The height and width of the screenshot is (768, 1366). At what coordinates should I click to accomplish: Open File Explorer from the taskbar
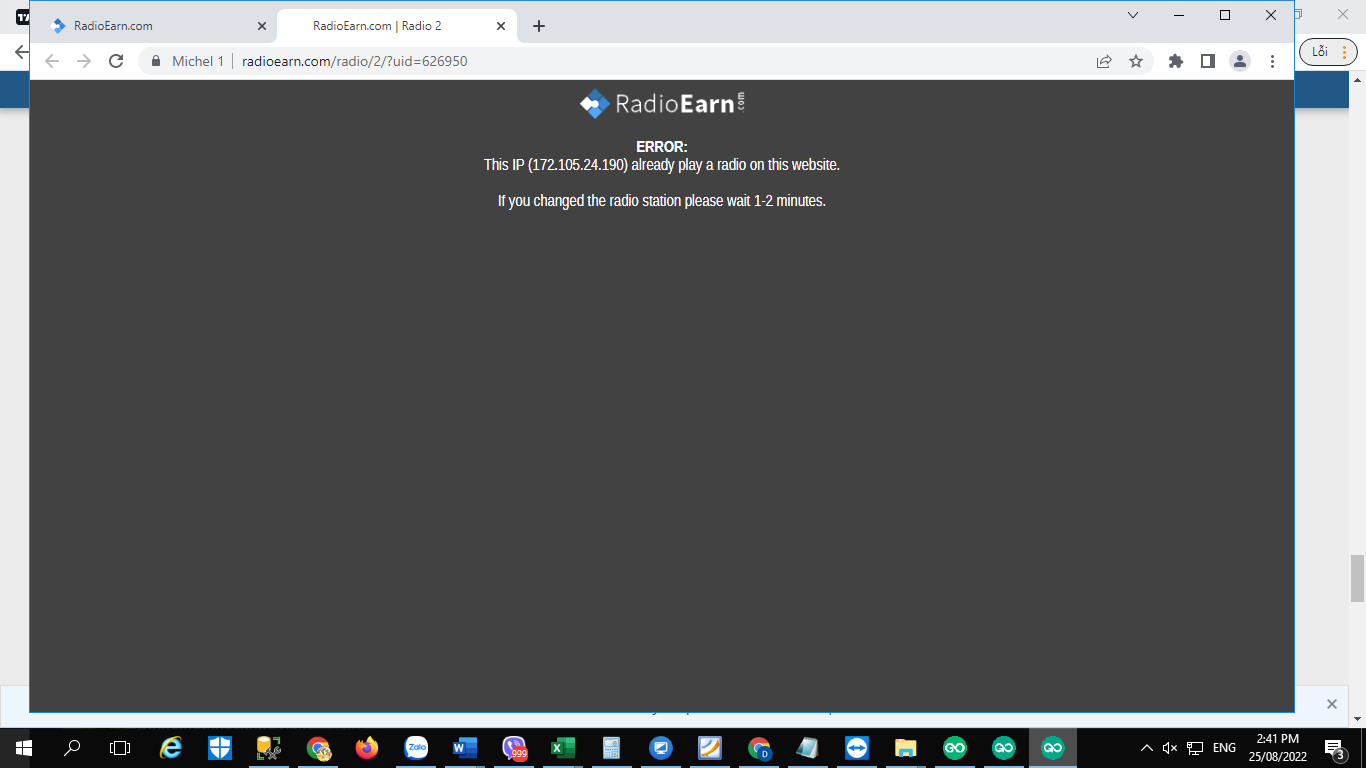tap(906, 748)
